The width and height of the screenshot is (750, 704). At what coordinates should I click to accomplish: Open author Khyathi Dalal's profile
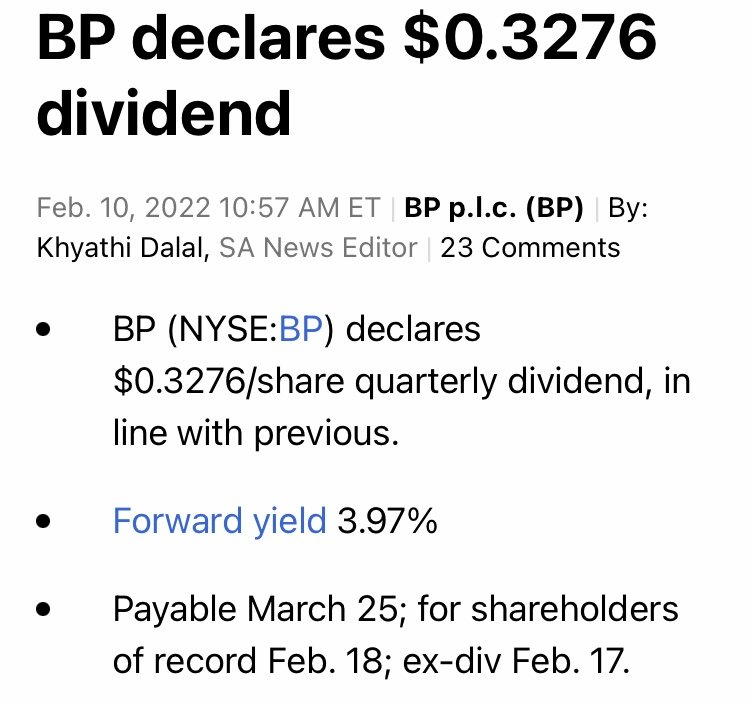pos(123,248)
